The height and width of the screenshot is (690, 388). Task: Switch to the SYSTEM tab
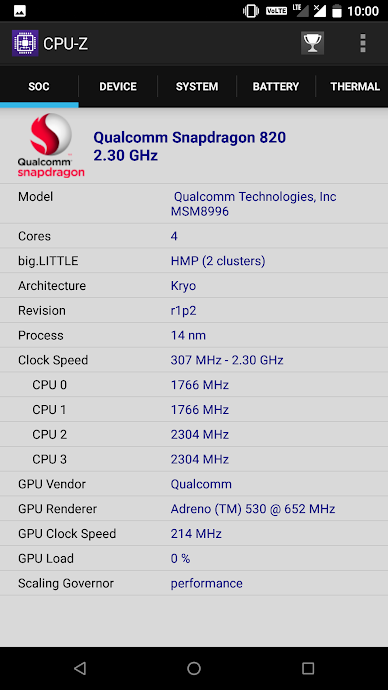click(x=197, y=87)
